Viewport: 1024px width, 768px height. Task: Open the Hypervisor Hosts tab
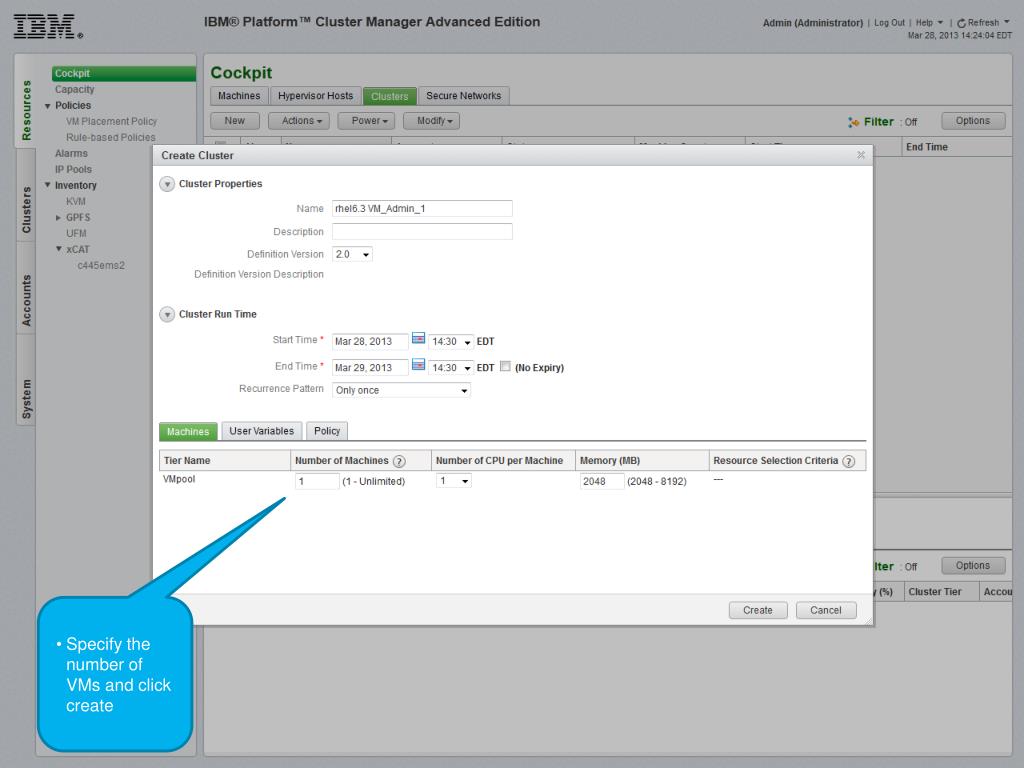[x=315, y=96]
